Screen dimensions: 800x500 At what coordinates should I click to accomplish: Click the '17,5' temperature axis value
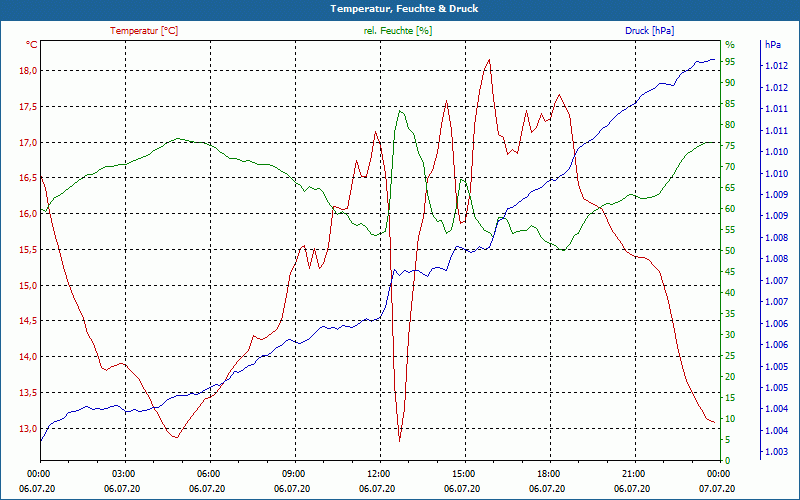coord(29,107)
